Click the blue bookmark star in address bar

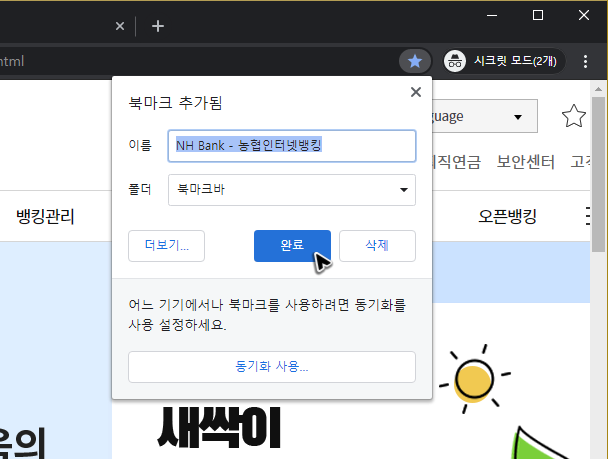click(415, 61)
